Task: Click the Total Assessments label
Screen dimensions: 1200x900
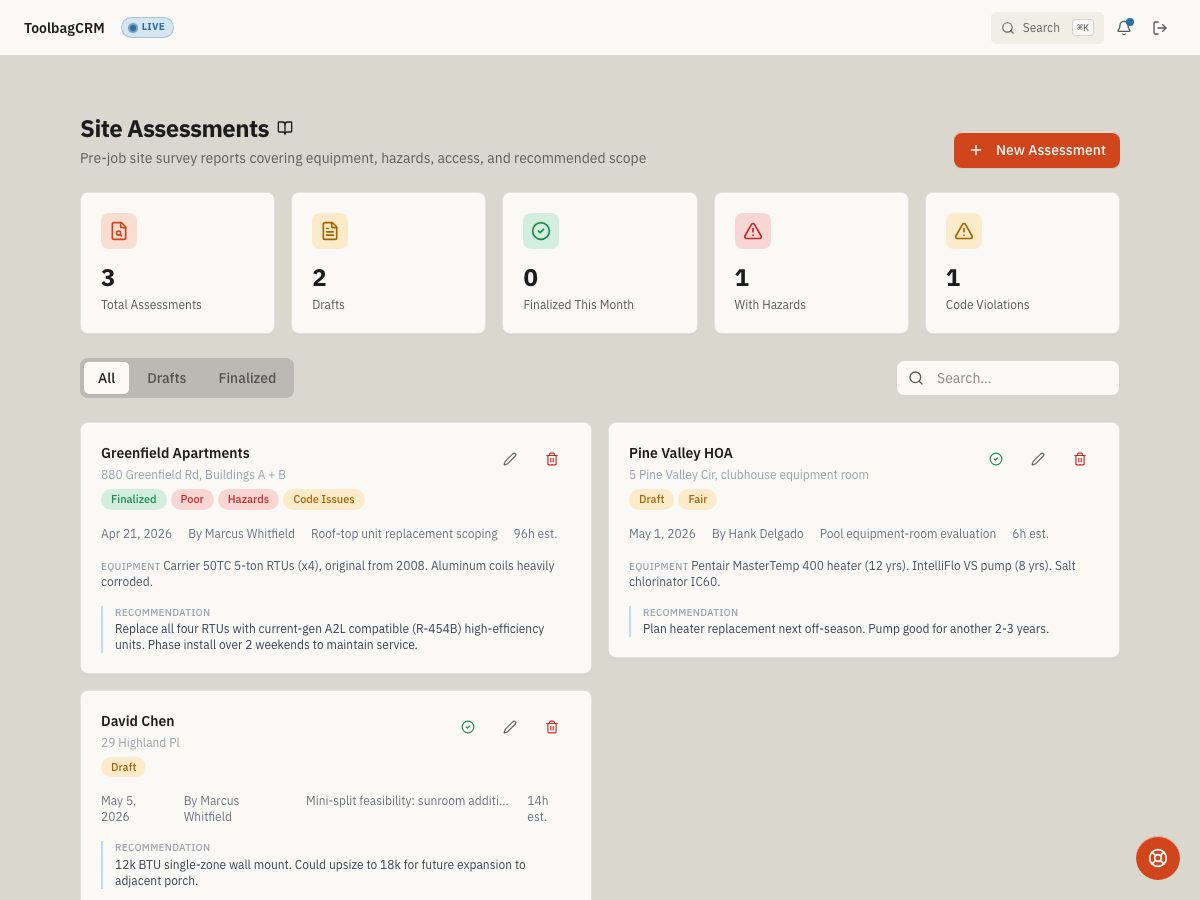Action: click(151, 305)
